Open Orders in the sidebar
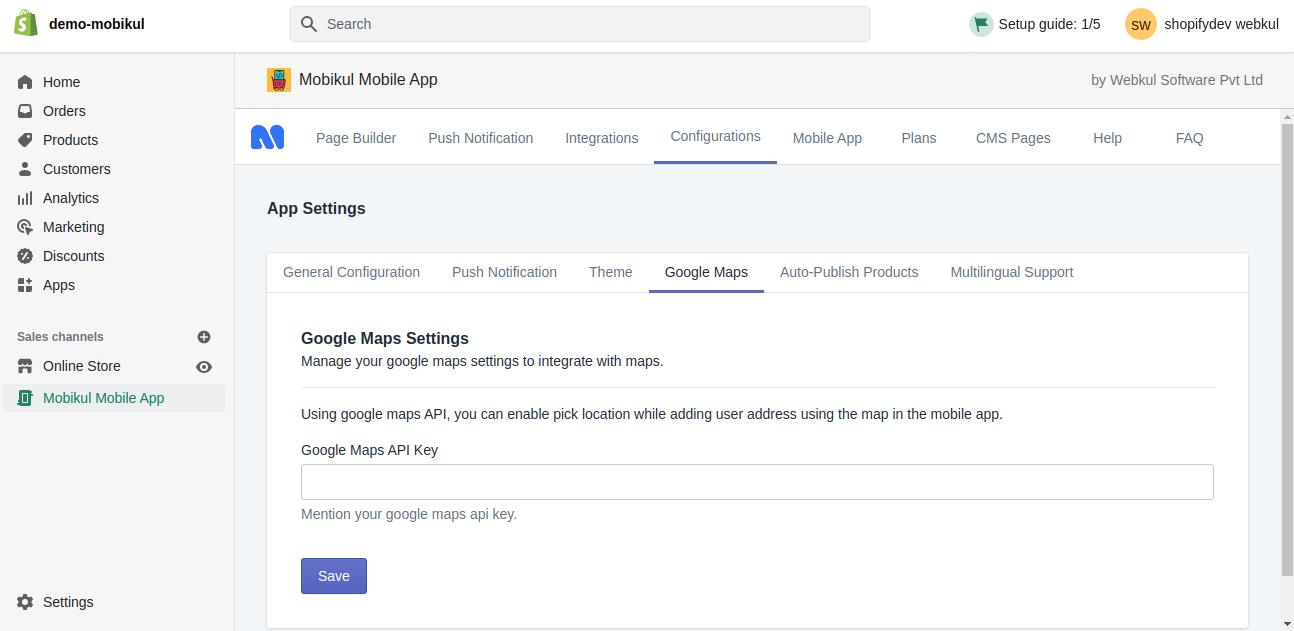 pos(64,111)
